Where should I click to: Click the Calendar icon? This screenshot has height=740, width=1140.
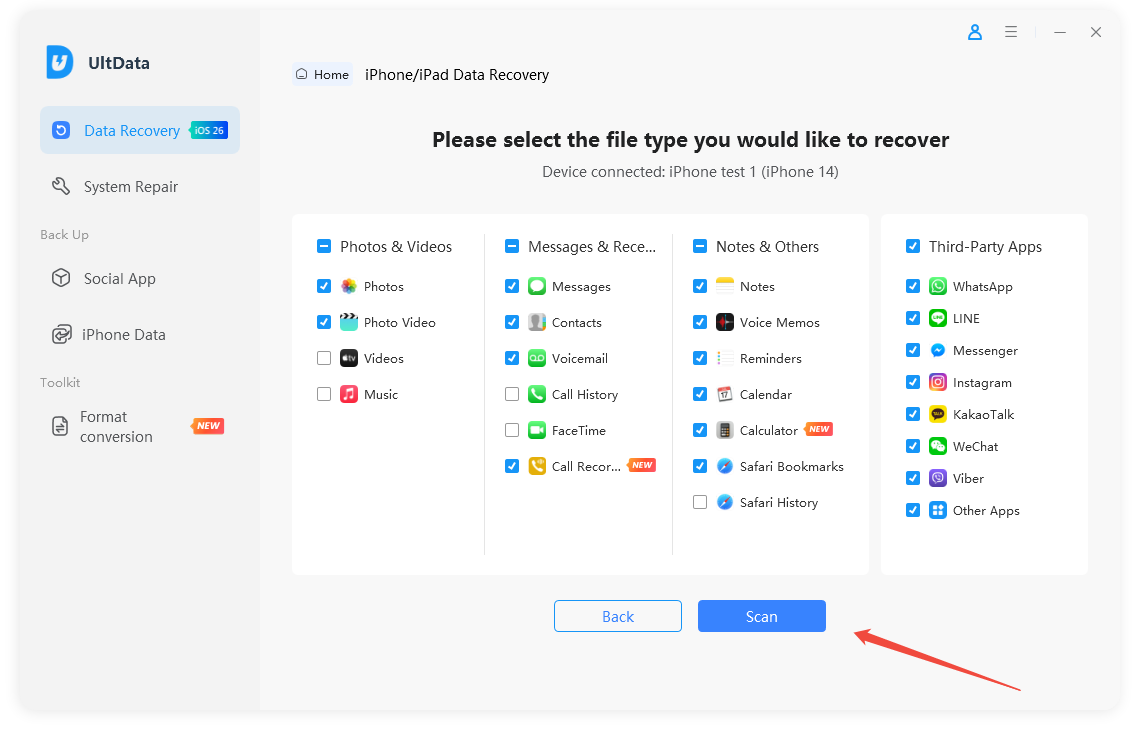(725, 394)
